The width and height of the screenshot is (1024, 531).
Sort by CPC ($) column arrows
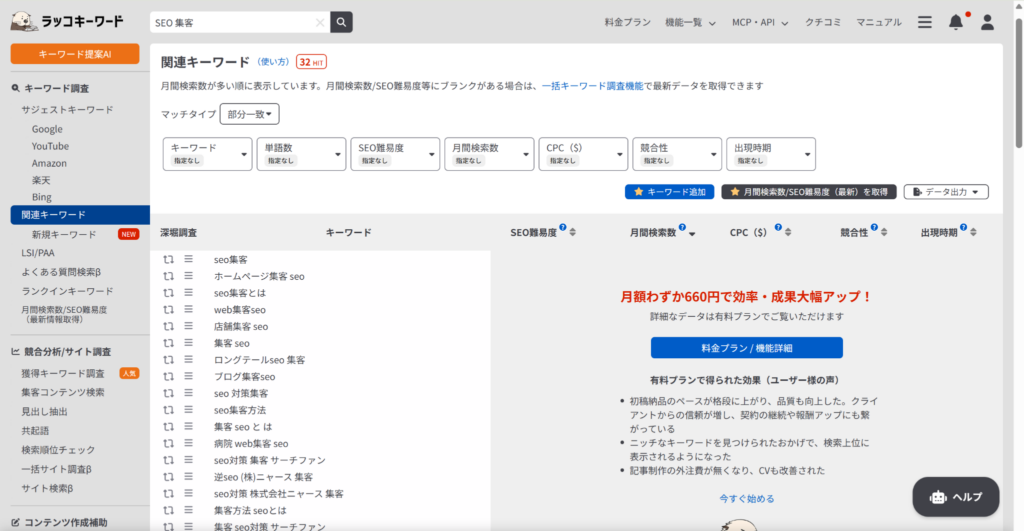tap(788, 233)
